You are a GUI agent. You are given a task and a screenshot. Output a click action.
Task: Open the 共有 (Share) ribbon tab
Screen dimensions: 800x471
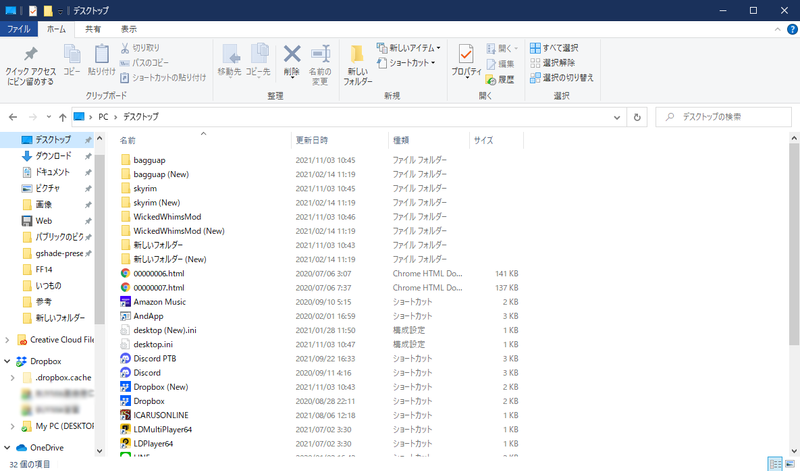tap(92, 30)
